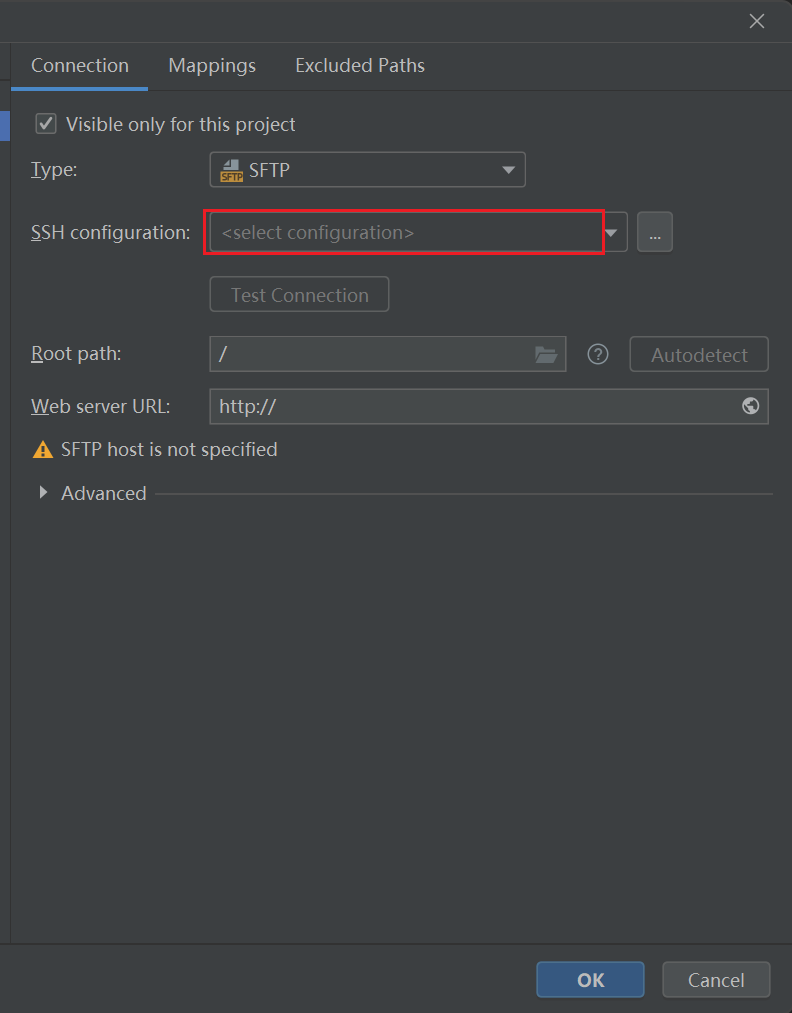
Task: Click the help question mark icon
Action: pos(598,354)
